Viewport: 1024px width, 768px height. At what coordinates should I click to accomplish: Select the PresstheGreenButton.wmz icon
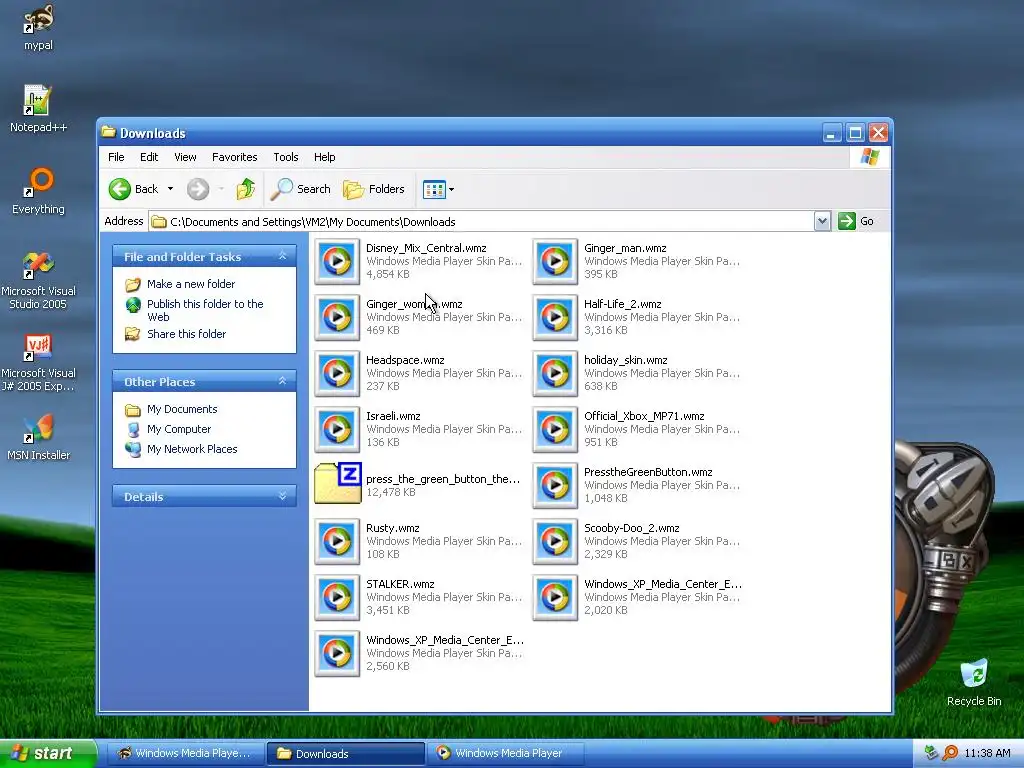pos(555,486)
